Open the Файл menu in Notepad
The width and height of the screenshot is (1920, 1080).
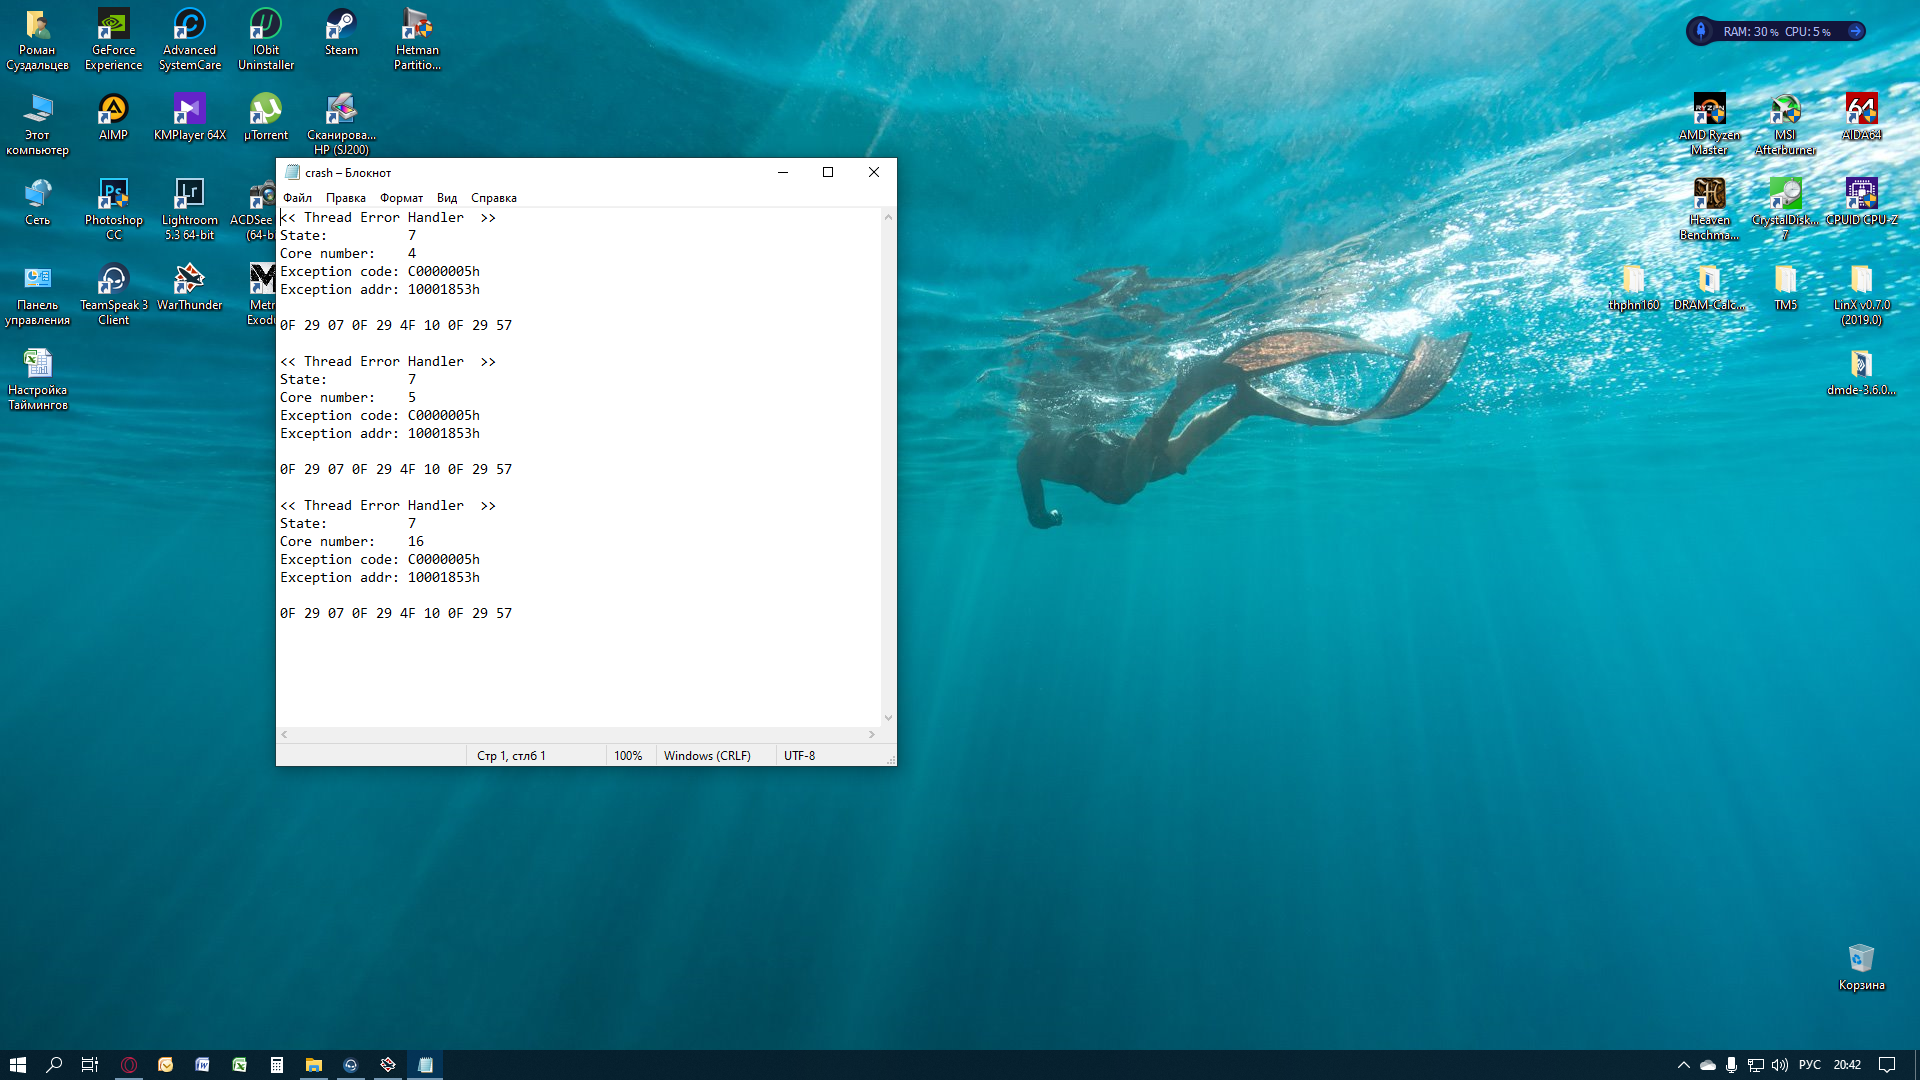pos(297,198)
